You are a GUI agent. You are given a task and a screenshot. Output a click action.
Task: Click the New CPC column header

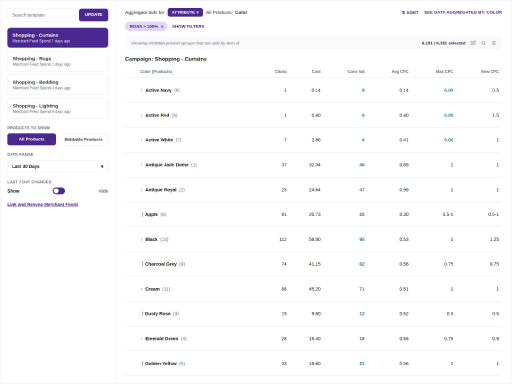tap(490, 72)
